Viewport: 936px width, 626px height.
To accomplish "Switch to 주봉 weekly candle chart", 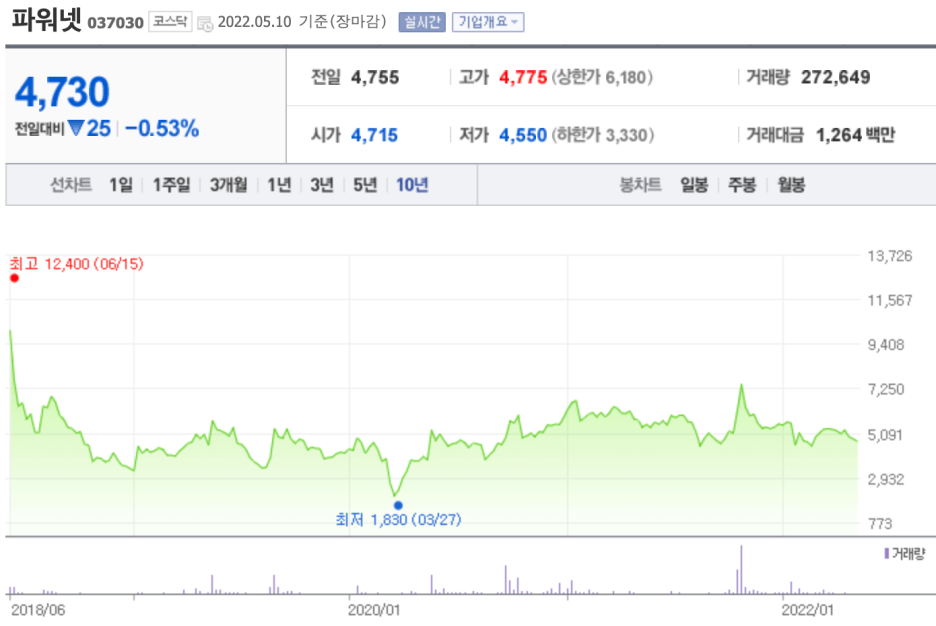I will pos(742,185).
